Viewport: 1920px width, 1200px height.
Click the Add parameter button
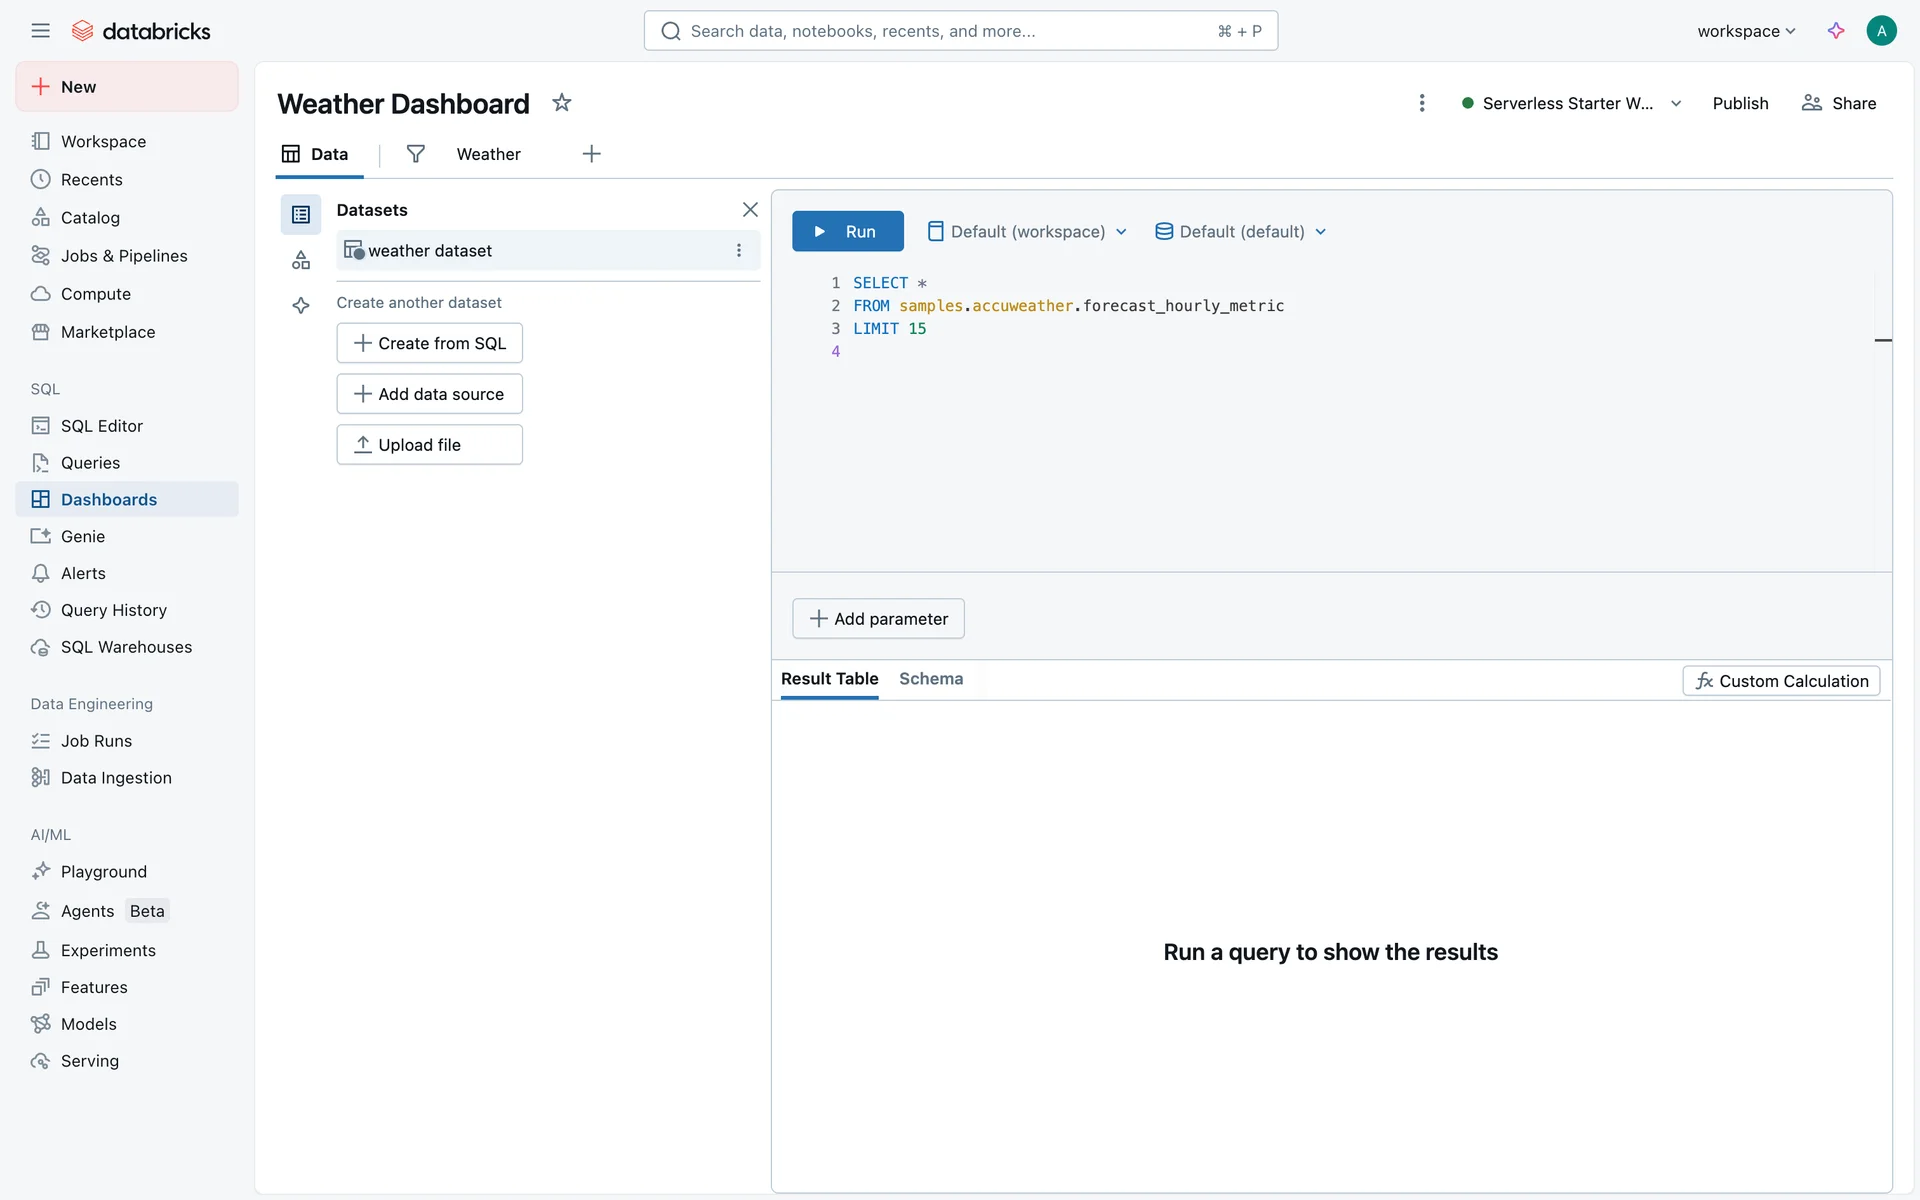(878, 619)
